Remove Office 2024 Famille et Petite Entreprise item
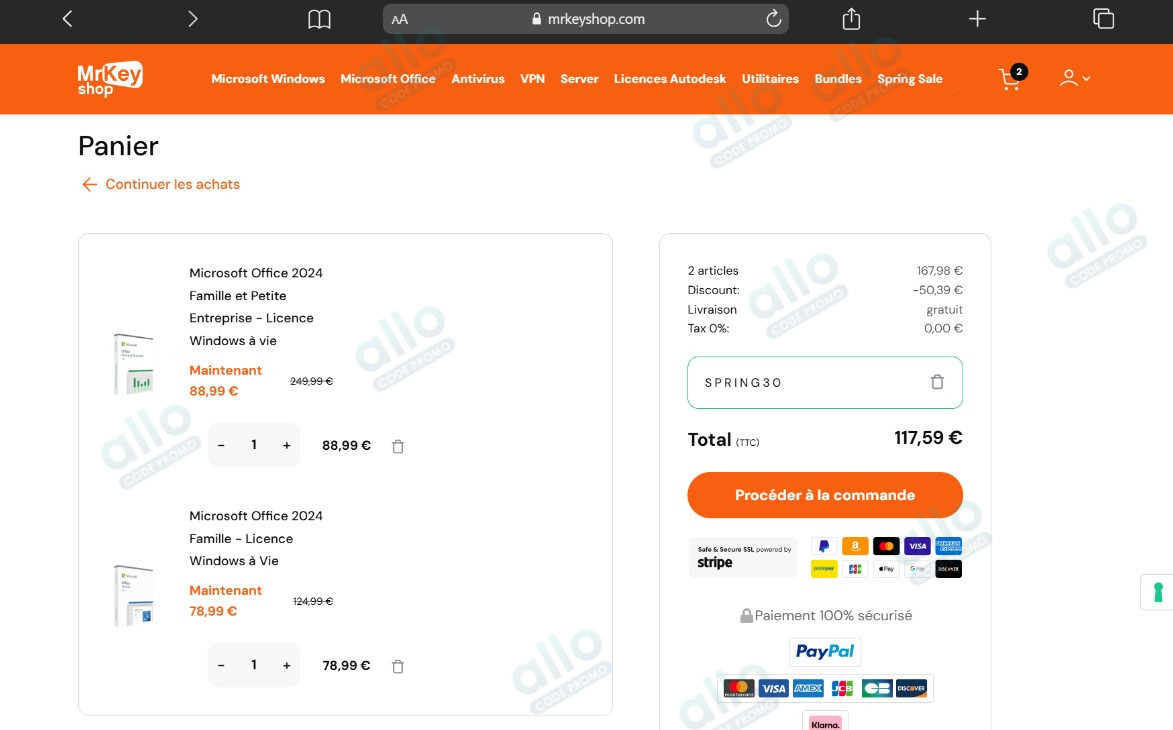Screen dimensions: 1173x730 pyautogui.click(x=397, y=446)
